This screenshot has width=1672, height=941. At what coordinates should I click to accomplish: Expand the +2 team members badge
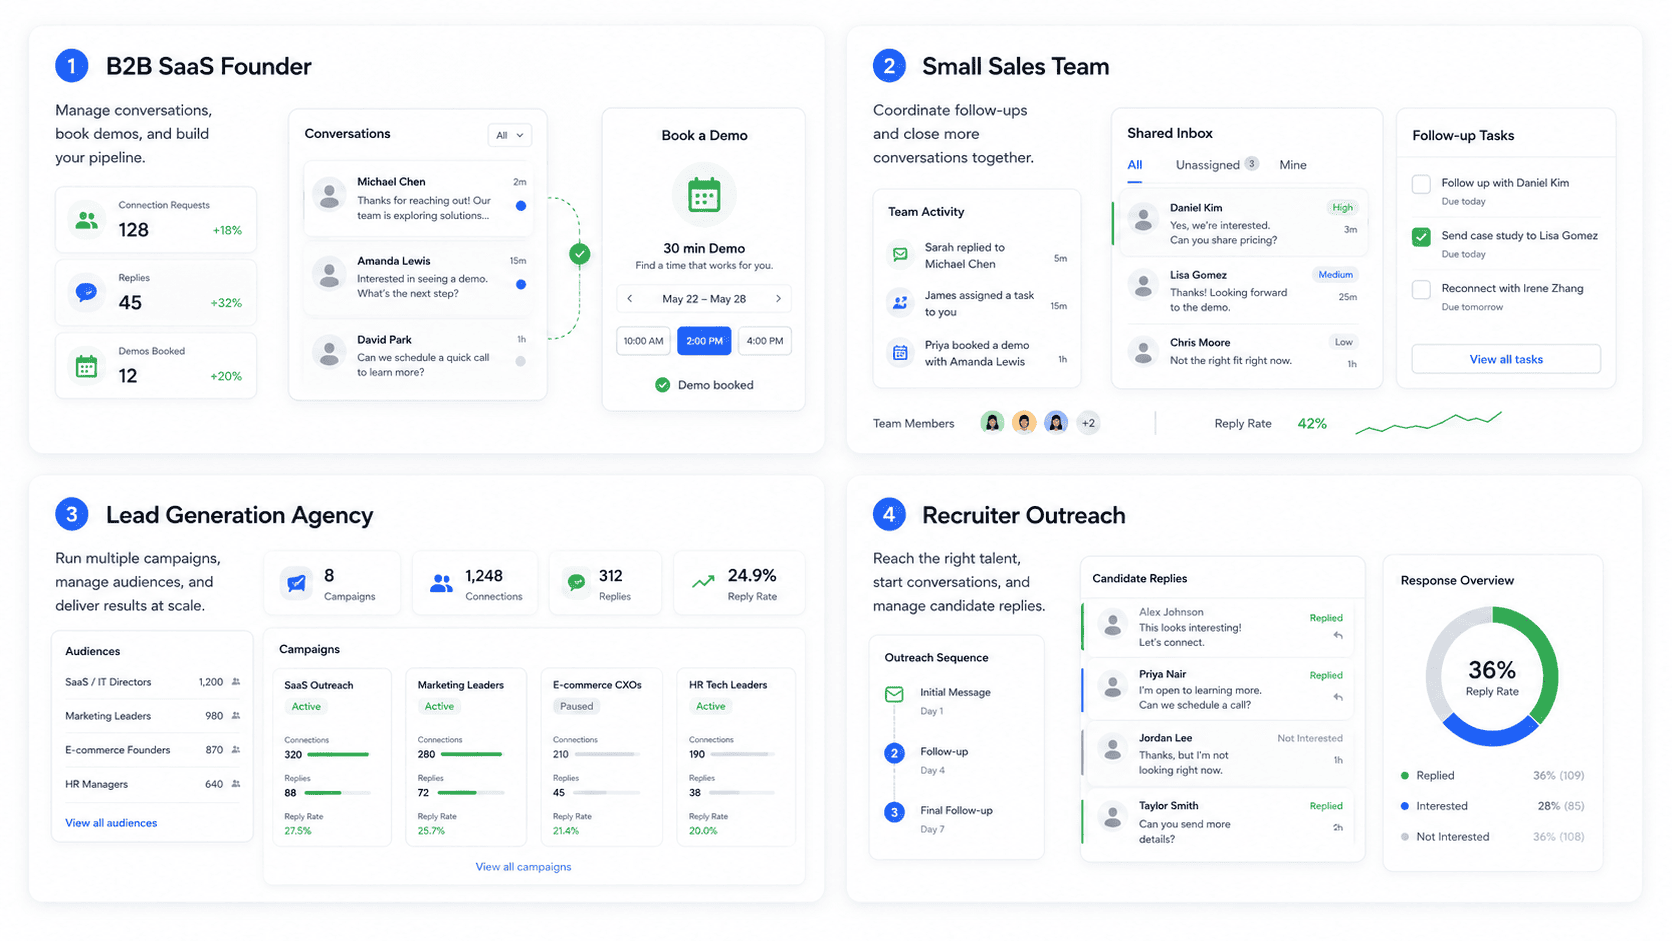coord(1088,423)
